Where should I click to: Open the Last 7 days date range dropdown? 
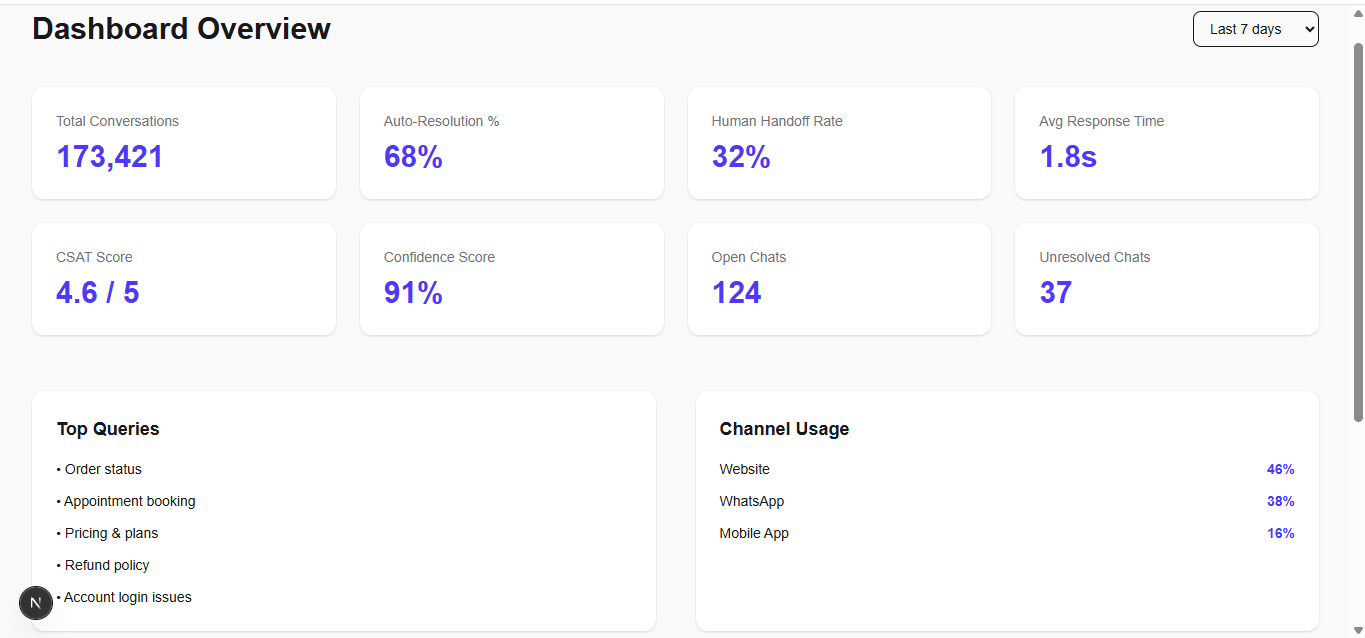pos(1255,29)
